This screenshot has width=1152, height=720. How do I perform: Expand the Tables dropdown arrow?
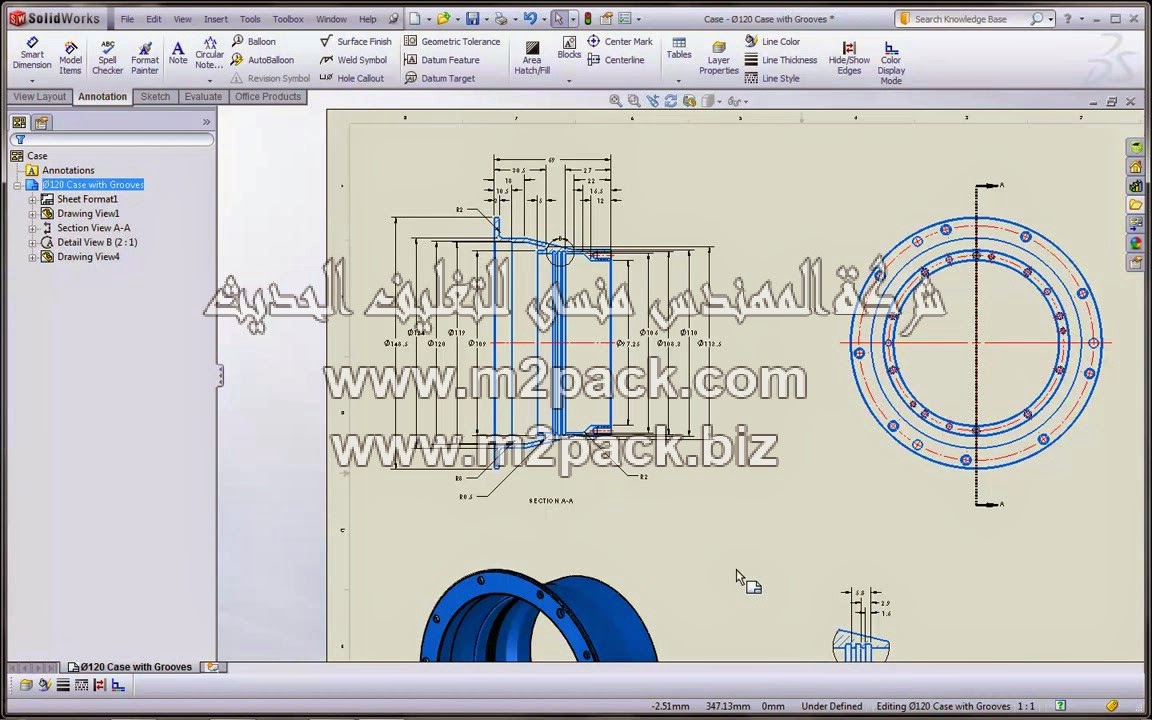[x=678, y=81]
